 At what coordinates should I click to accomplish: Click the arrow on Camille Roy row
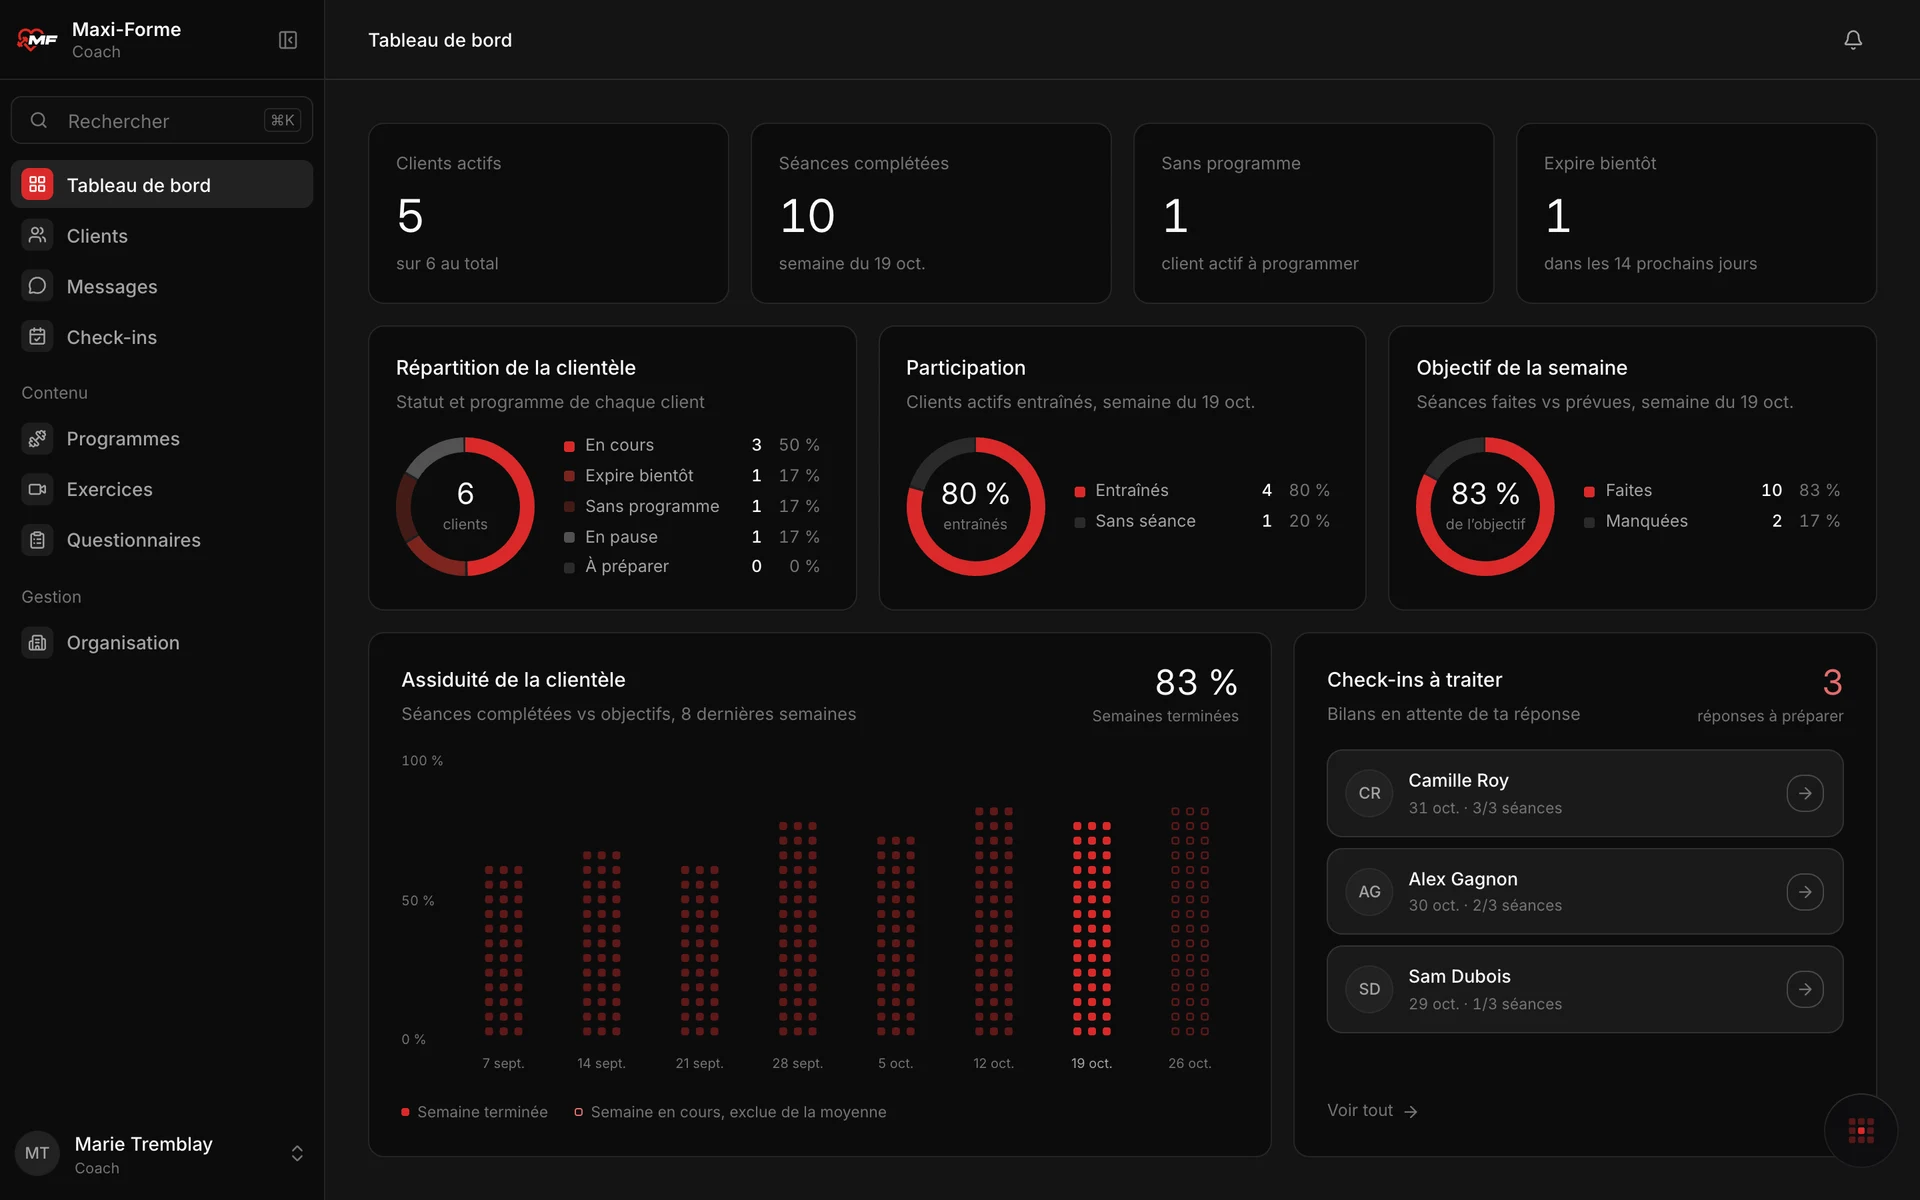(x=1805, y=793)
